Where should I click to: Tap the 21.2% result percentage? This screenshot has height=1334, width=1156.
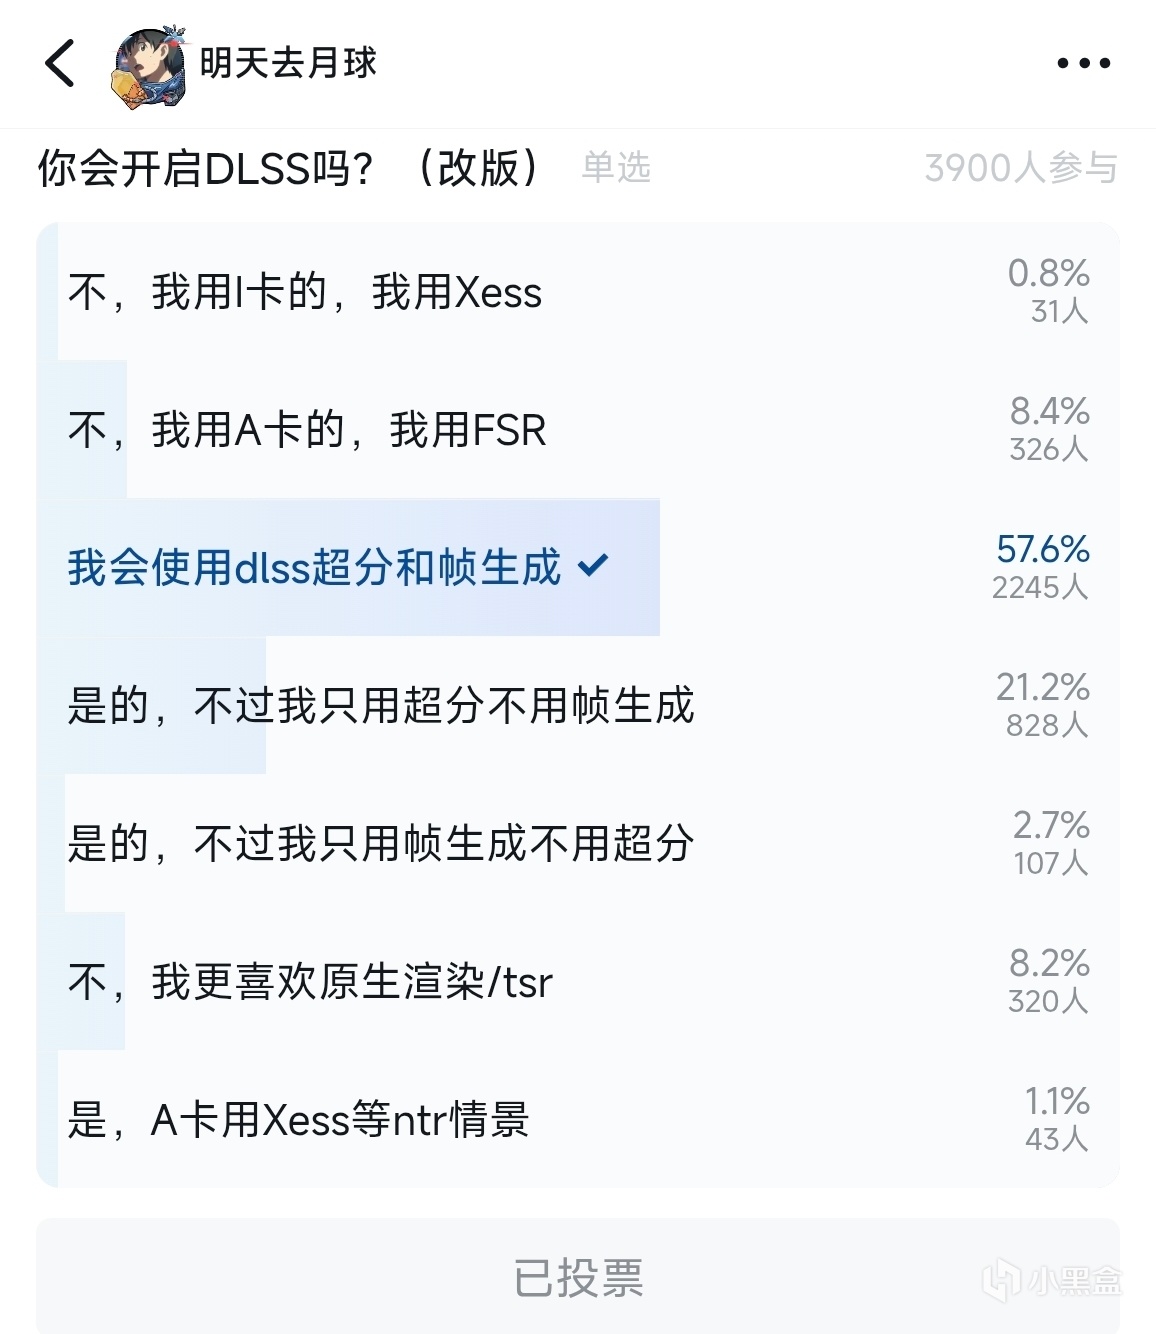pyautogui.click(x=1042, y=687)
